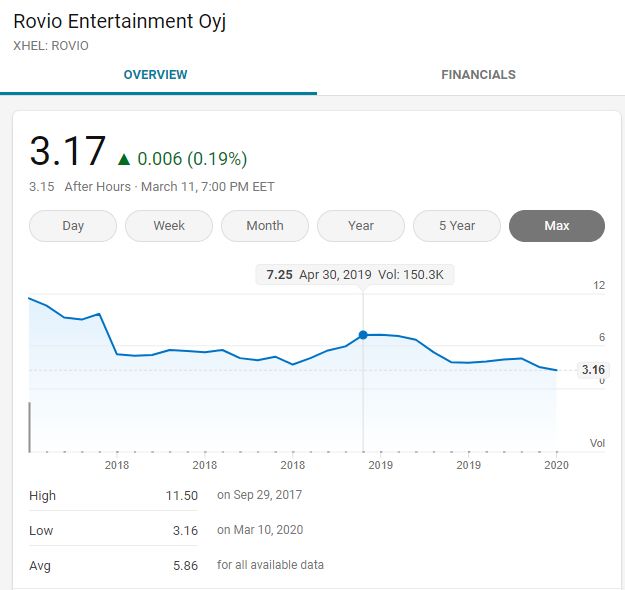
Task: Switch chart to Month range
Action: (x=265, y=226)
